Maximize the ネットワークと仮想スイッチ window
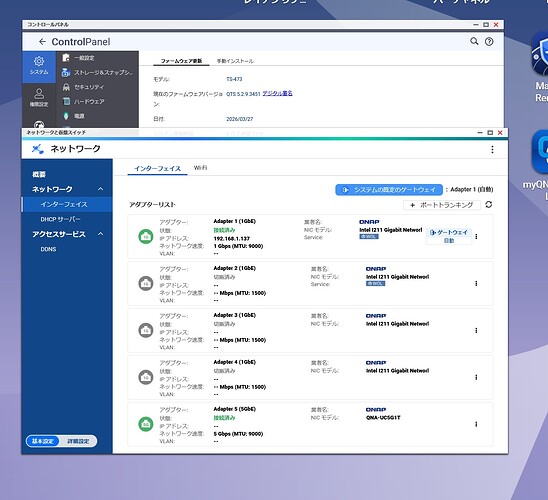This screenshot has height=500, width=548. [490, 133]
